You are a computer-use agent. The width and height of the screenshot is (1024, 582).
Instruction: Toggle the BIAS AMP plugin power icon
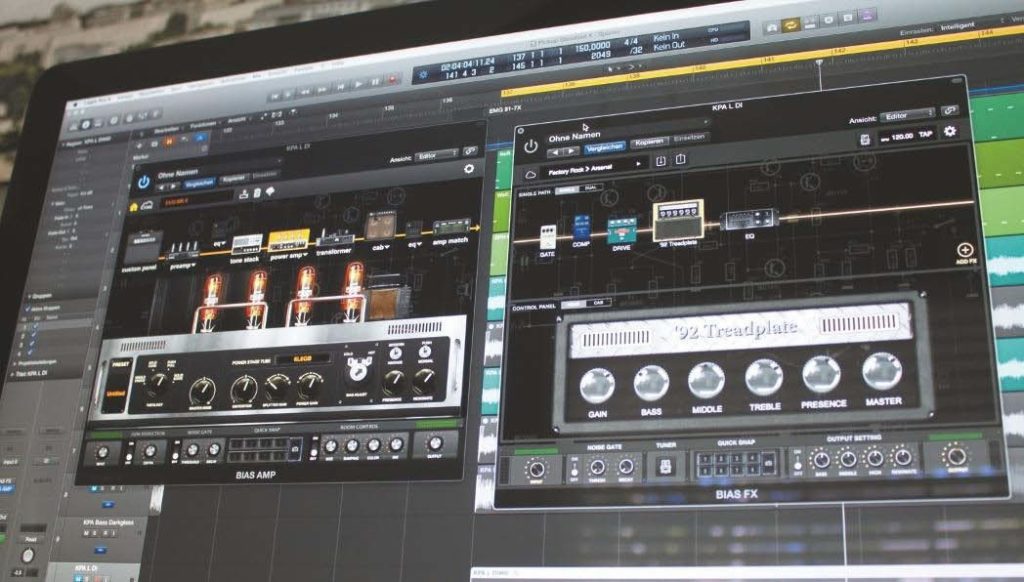(x=144, y=182)
